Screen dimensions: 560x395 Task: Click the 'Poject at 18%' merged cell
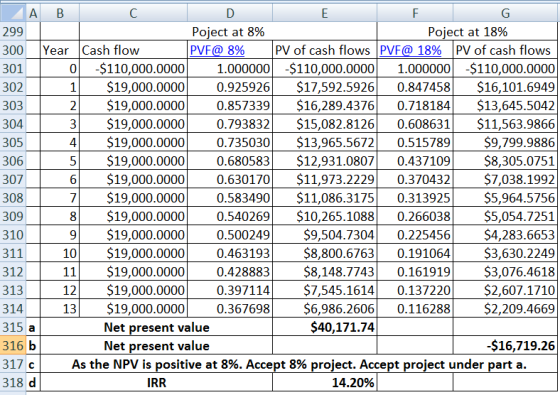(x=468, y=32)
